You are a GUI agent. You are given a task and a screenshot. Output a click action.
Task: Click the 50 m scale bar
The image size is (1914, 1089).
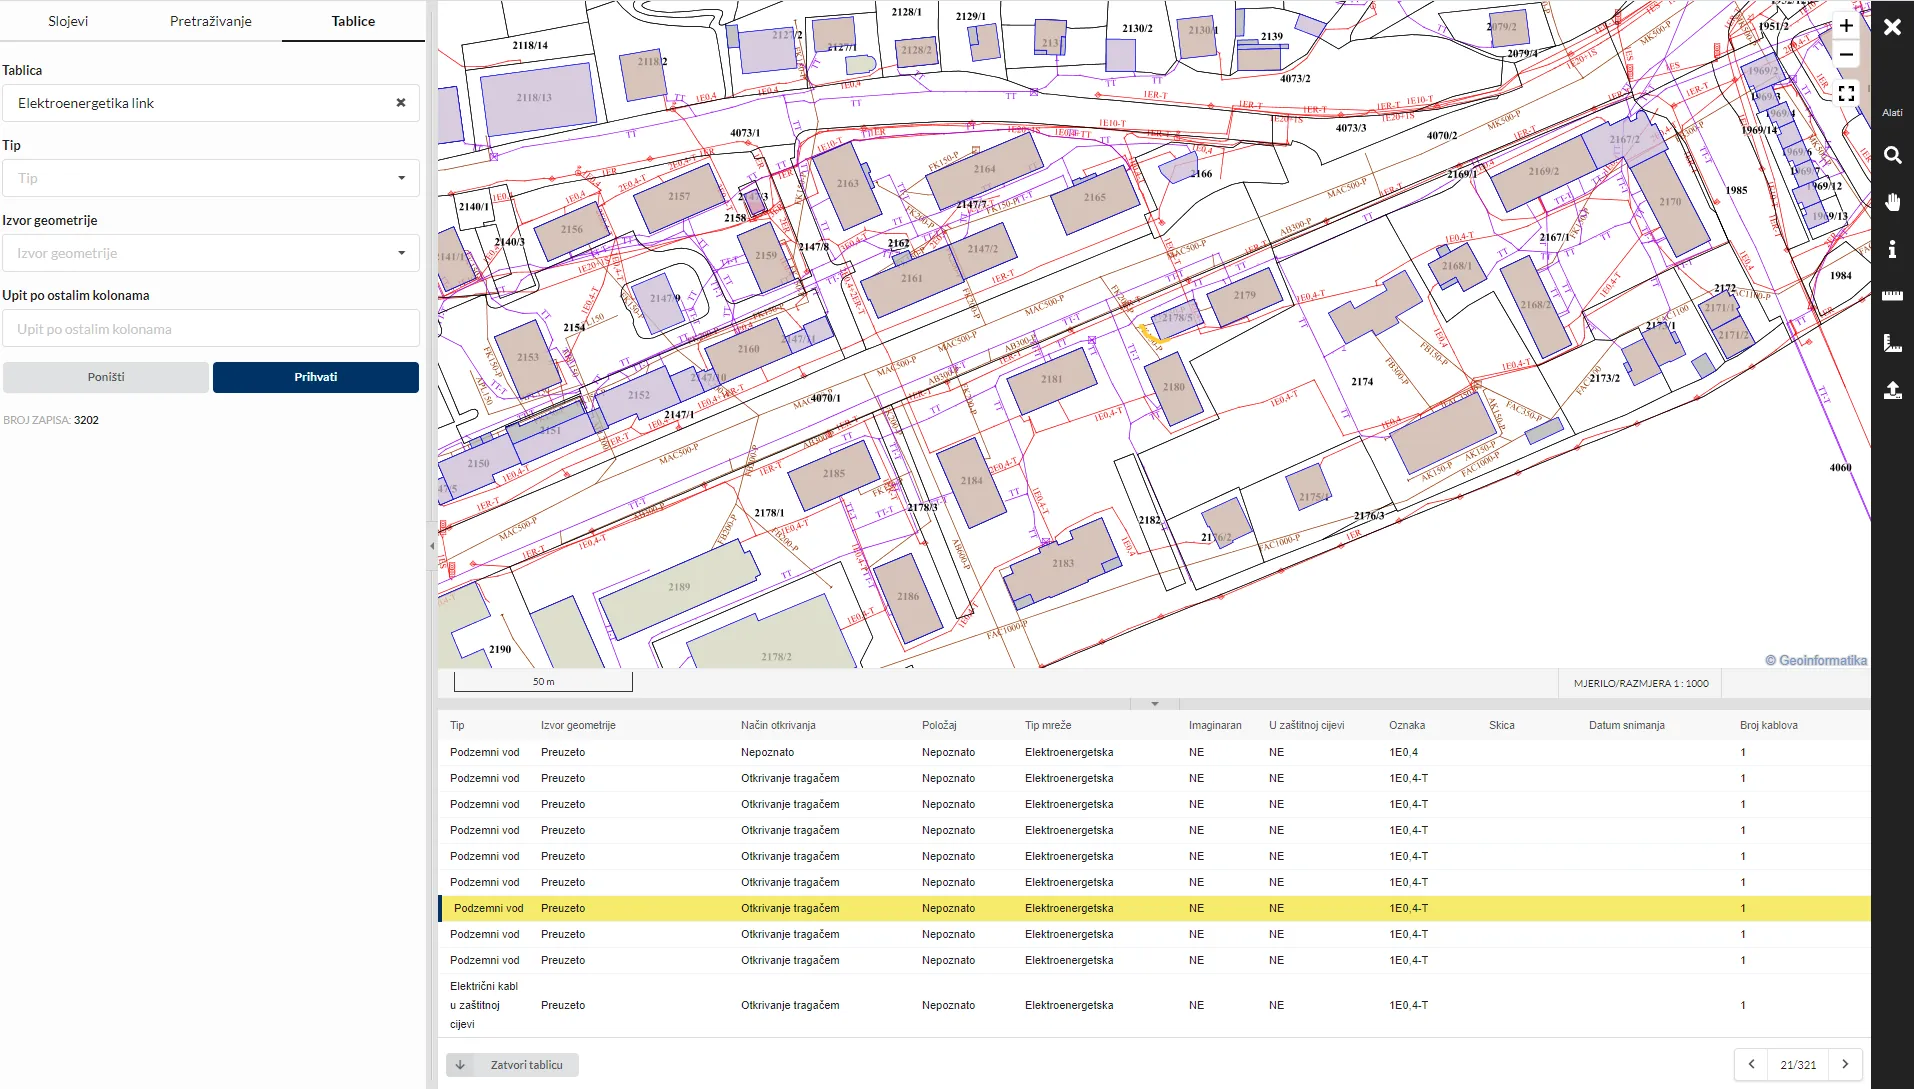543,681
